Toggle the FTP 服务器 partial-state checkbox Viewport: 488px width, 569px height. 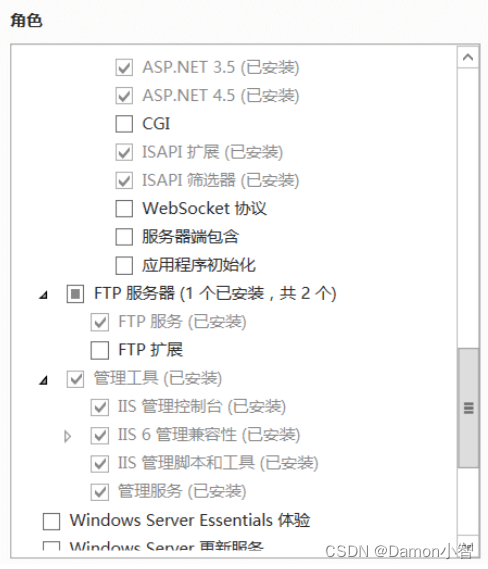click(x=75, y=294)
